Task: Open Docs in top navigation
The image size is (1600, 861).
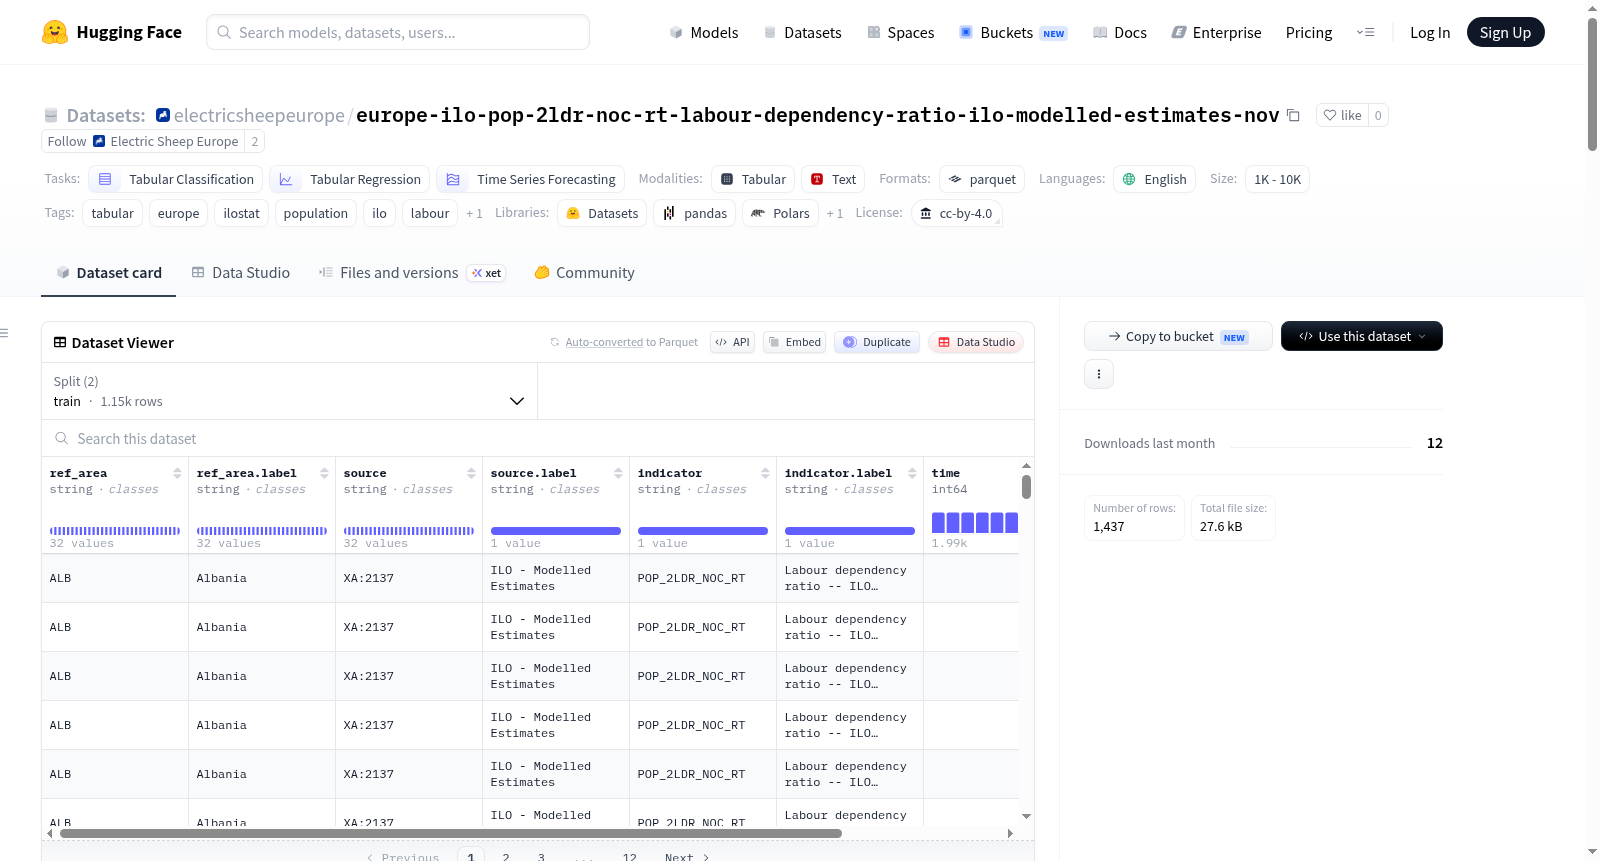Action: click(1119, 32)
